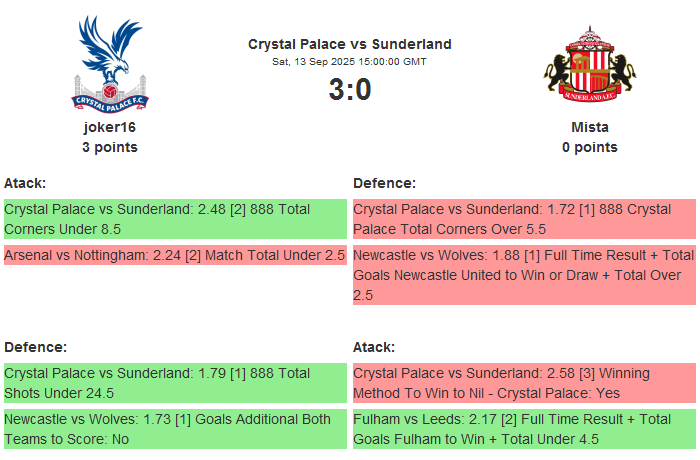The image size is (700, 460).
Task: Click the Sunderland club crest
Action: tap(590, 65)
